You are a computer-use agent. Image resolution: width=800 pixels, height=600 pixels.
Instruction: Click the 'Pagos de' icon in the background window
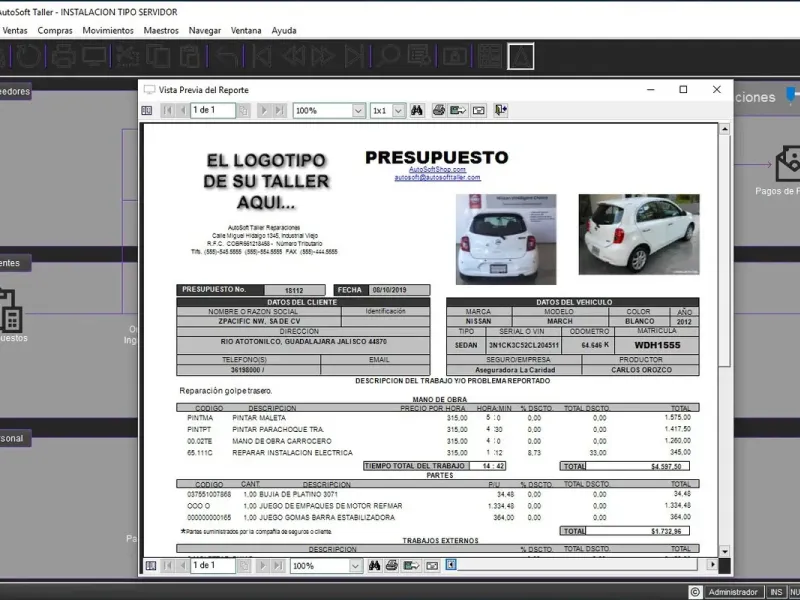[x=786, y=166]
